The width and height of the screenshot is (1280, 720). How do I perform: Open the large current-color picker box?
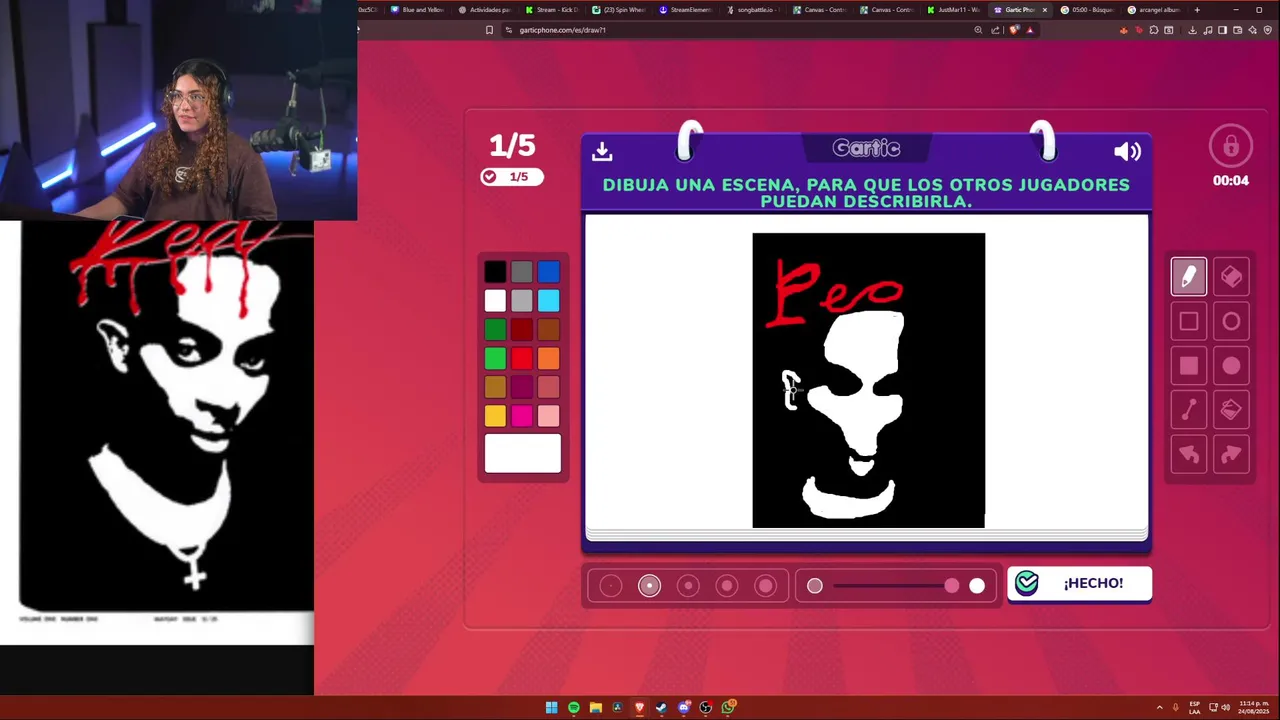[x=523, y=453]
